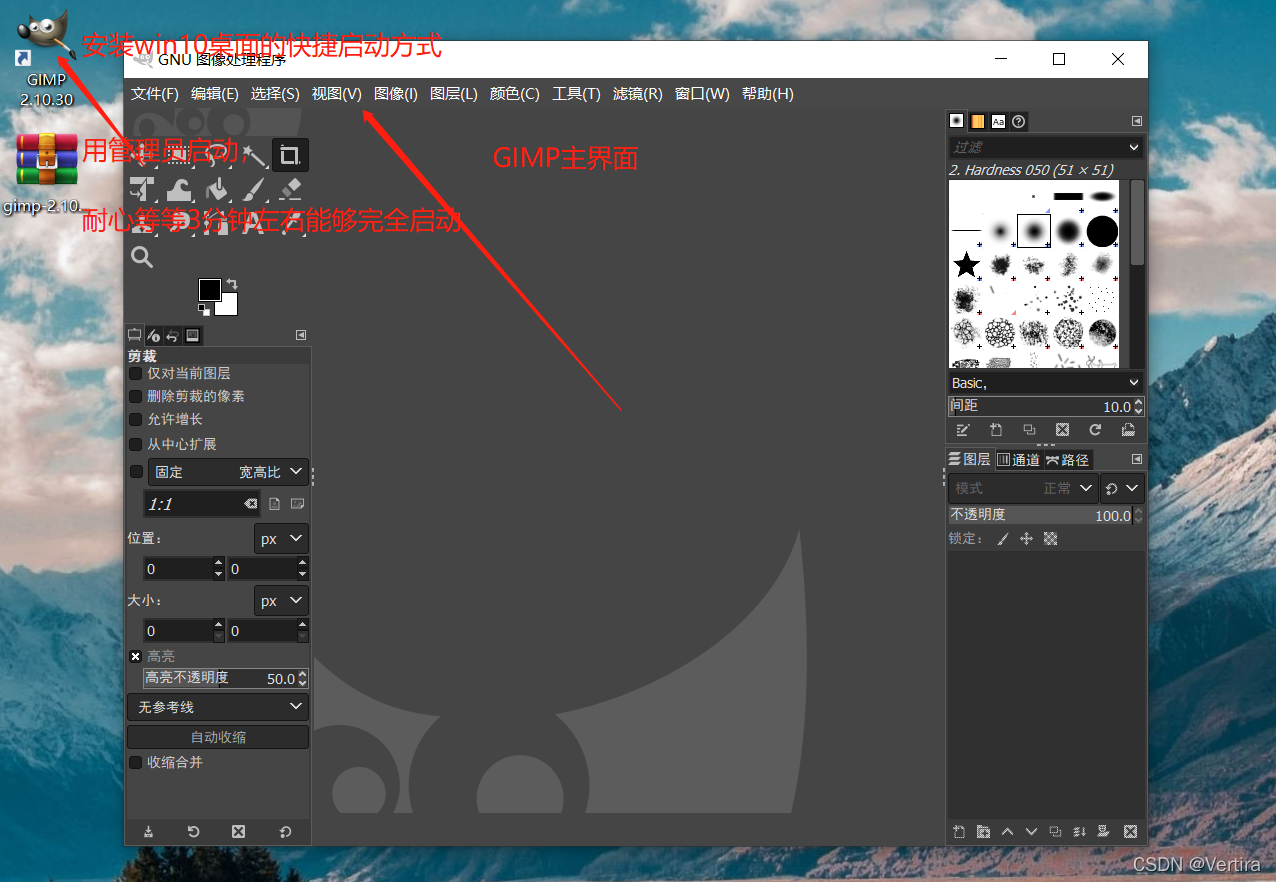Viewport: 1276px width, 882px height.
Task: Enable 仅对当前图层 checkbox
Action: tap(136, 373)
